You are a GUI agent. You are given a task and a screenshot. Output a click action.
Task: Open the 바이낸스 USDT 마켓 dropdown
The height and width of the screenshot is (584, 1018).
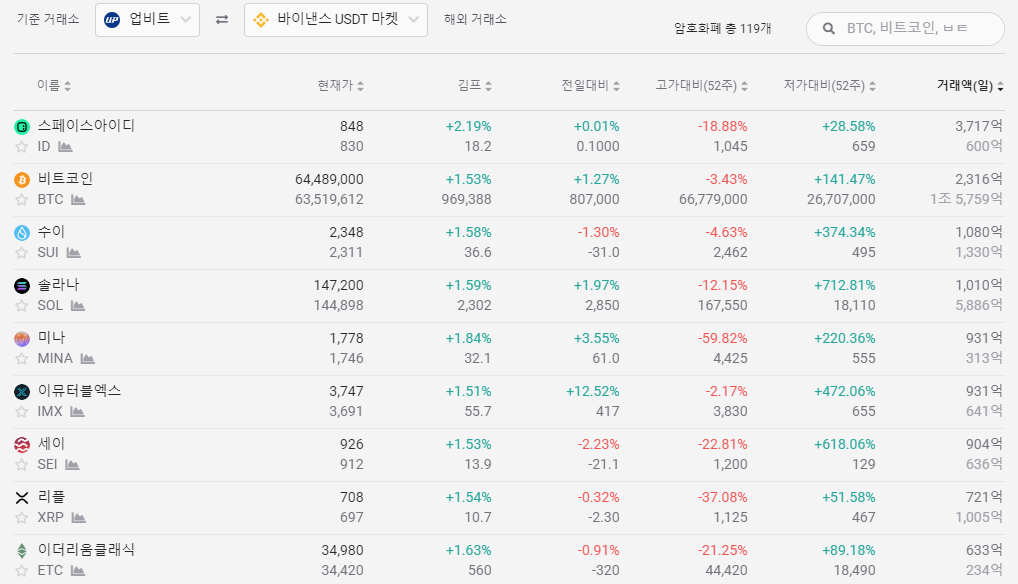point(336,19)
